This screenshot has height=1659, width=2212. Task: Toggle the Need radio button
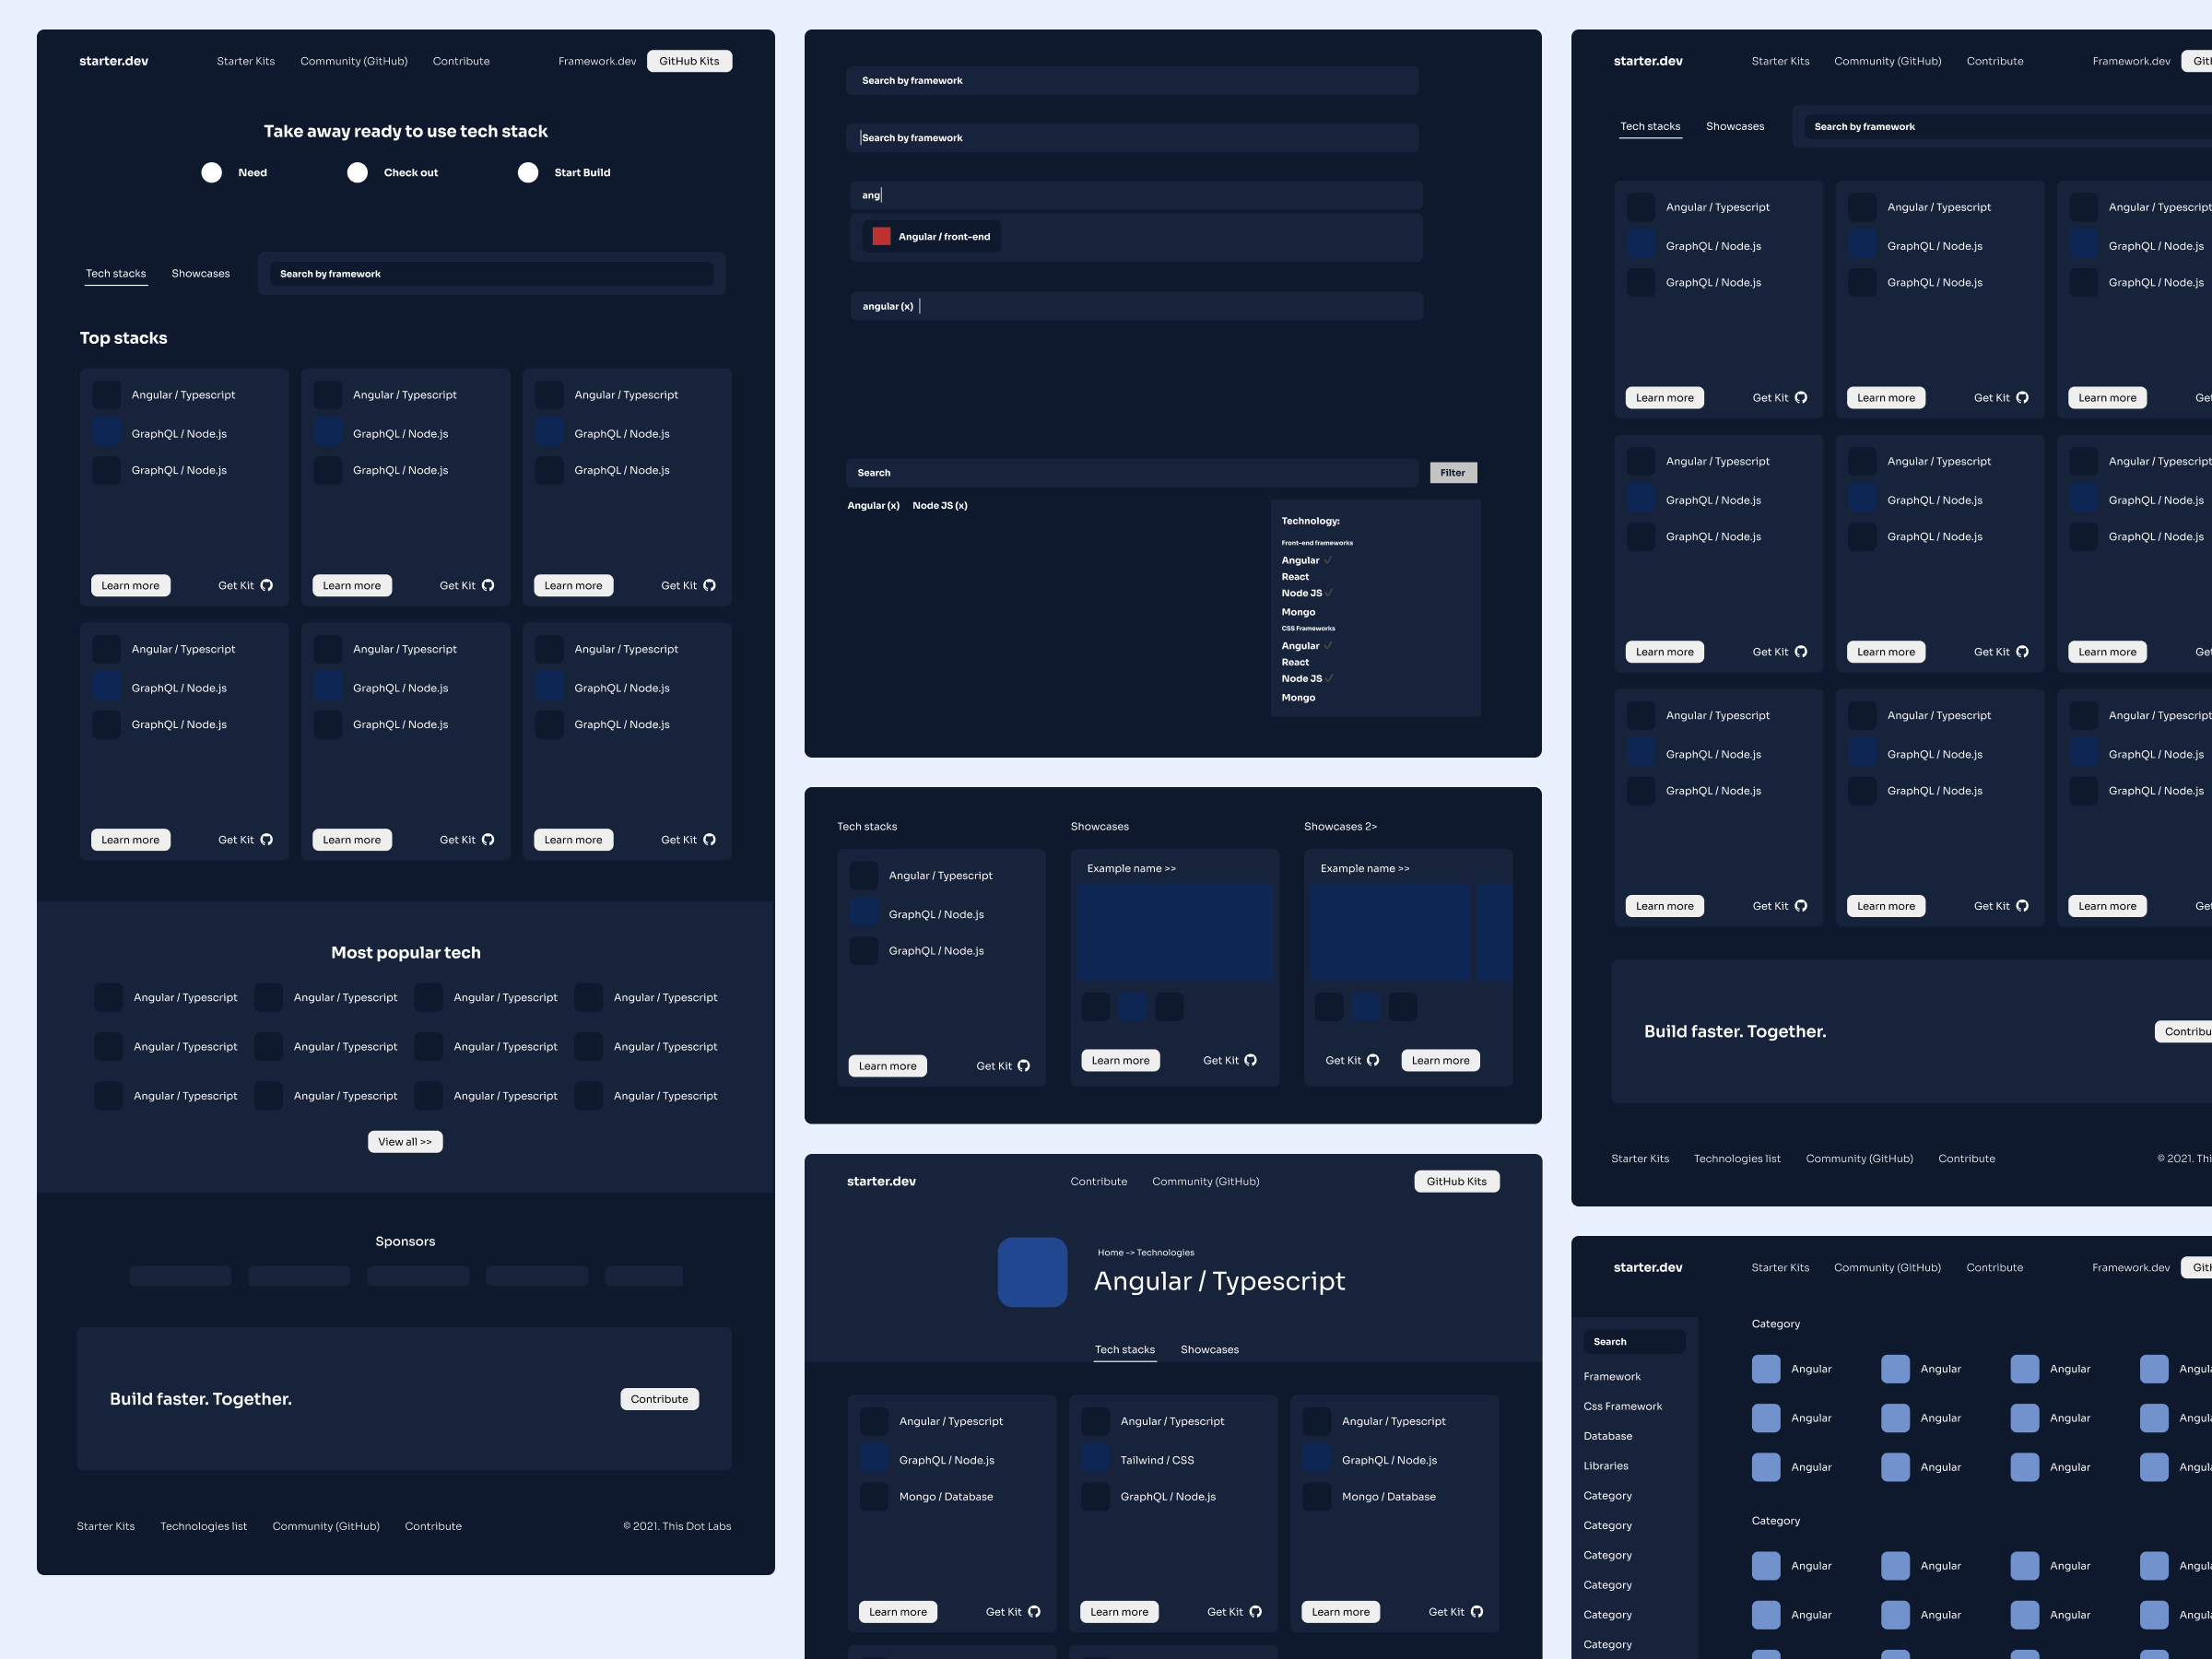click(211, 171)
